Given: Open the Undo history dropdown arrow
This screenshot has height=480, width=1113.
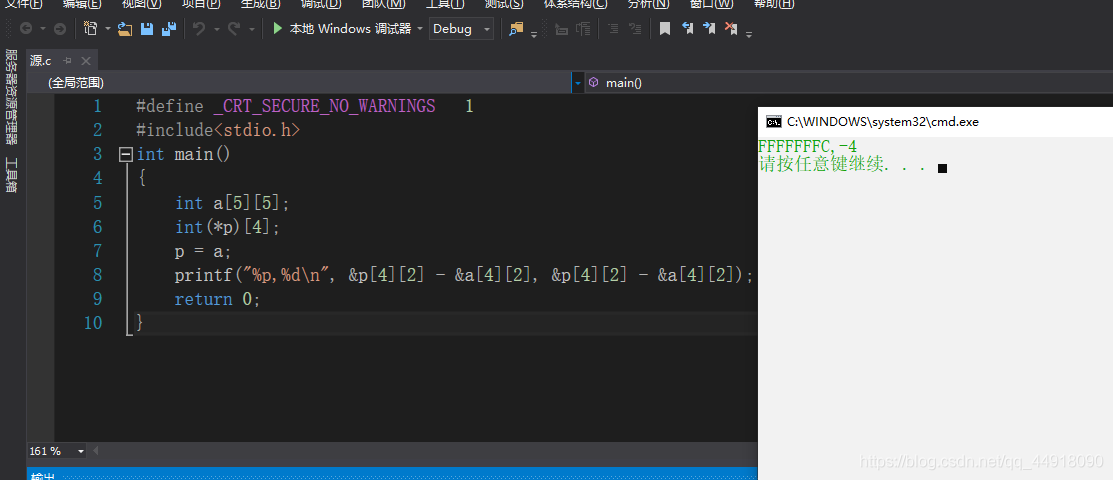Looking at the screenshot, I should [x=216, y=29].
